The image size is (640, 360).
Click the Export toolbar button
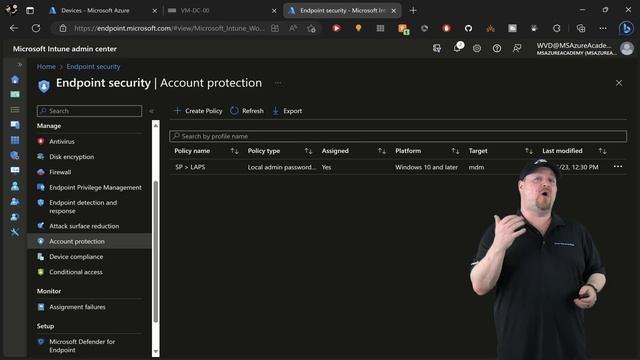[x=287, y=111]
